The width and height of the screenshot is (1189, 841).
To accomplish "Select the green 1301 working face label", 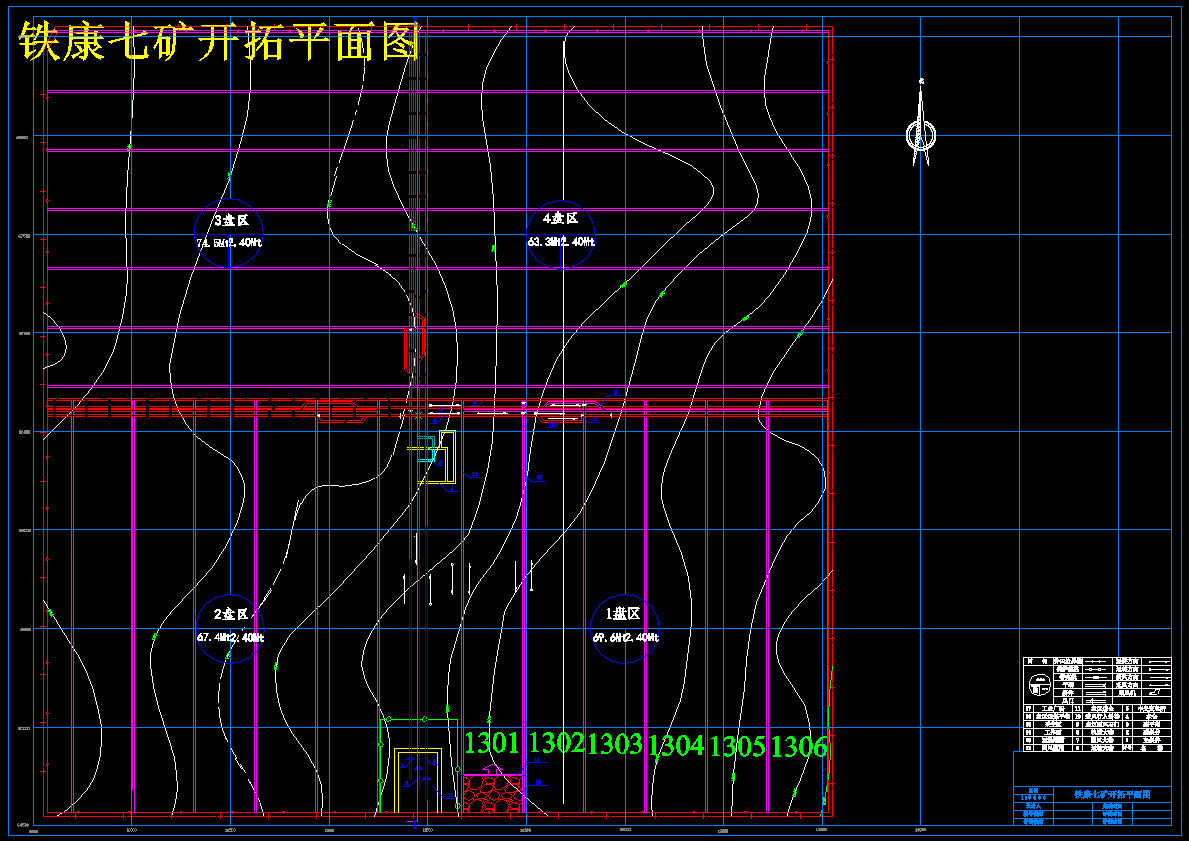I will (x=491, y=743).
